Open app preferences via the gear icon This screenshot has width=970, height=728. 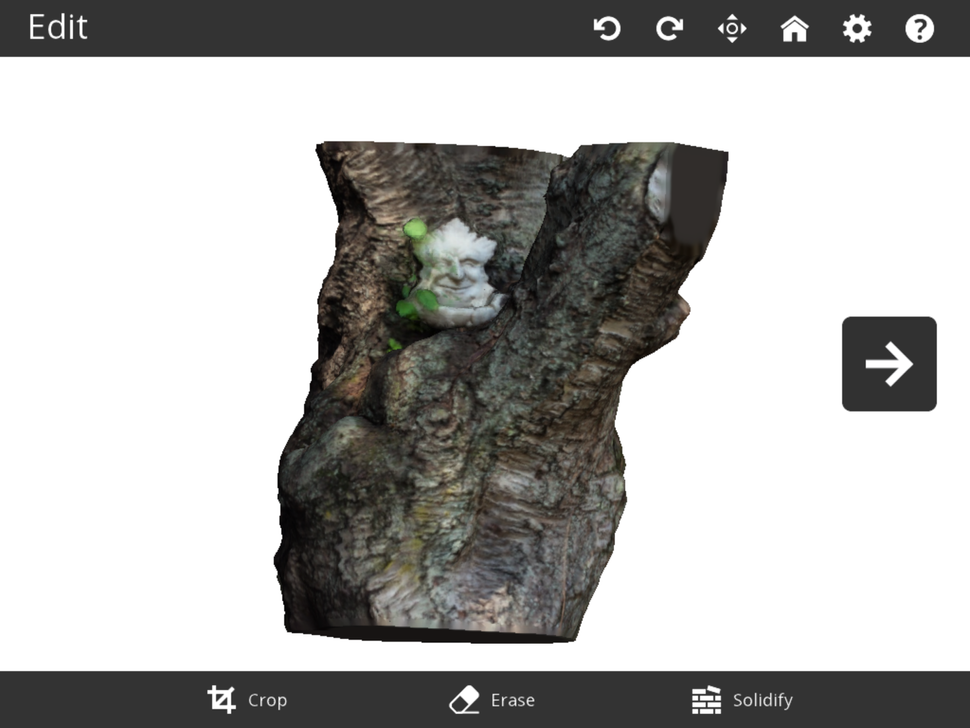[x=857, y=29]
